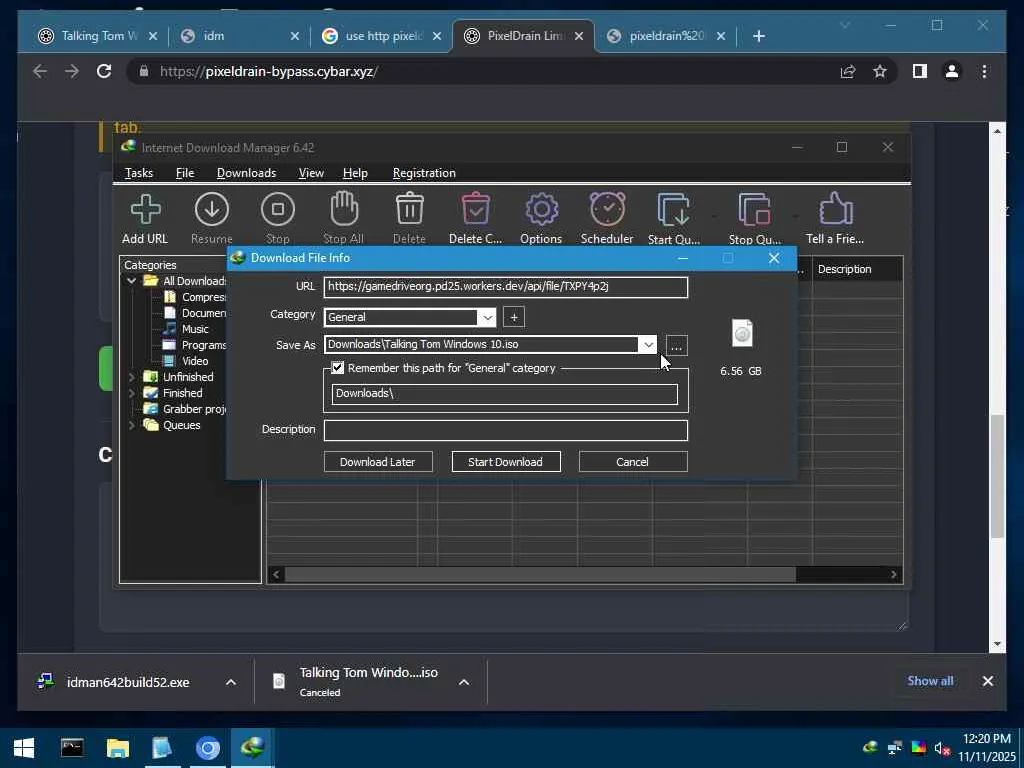Click the Download Later button
This screenshot has height=768, width=1024.
pyautogui.click(x=377, y=462)
